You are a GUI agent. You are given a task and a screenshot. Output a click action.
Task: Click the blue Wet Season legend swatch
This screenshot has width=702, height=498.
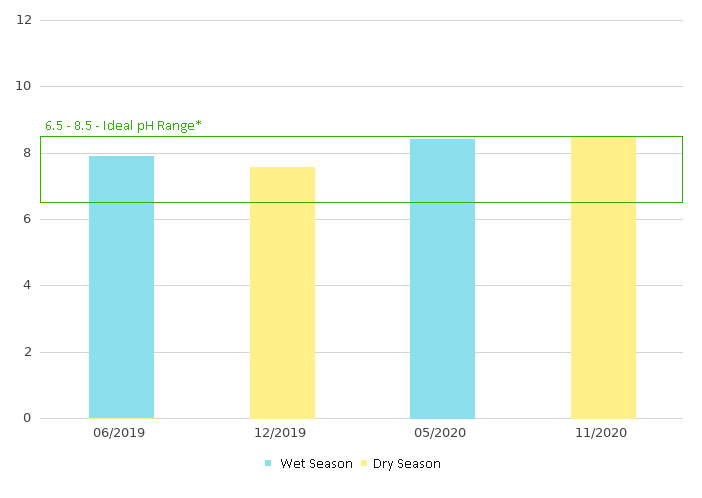(268, 463)
